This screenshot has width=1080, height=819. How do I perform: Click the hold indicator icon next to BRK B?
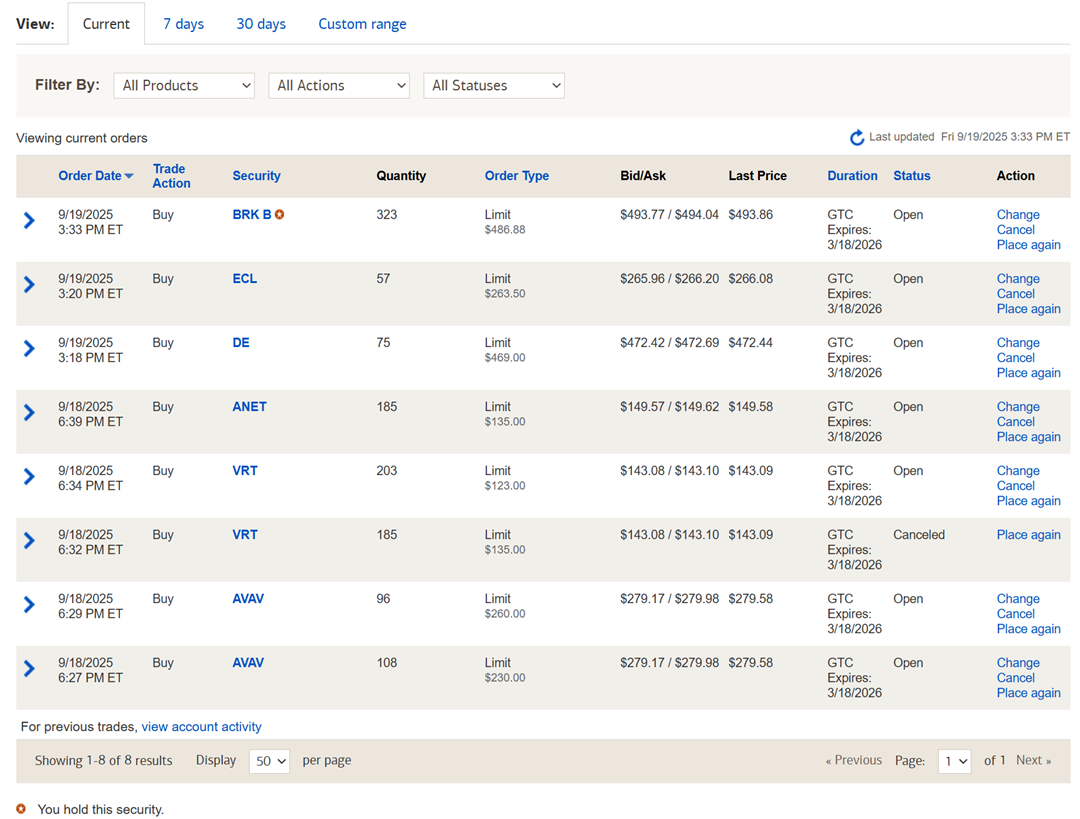coord(280,215)
